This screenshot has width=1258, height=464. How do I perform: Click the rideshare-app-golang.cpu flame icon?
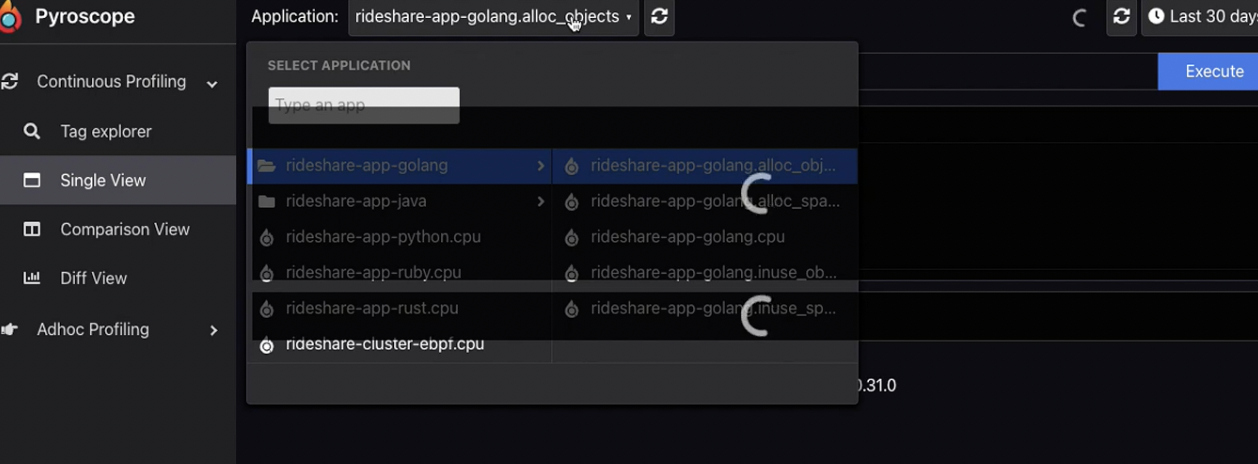tap(571, 238)
